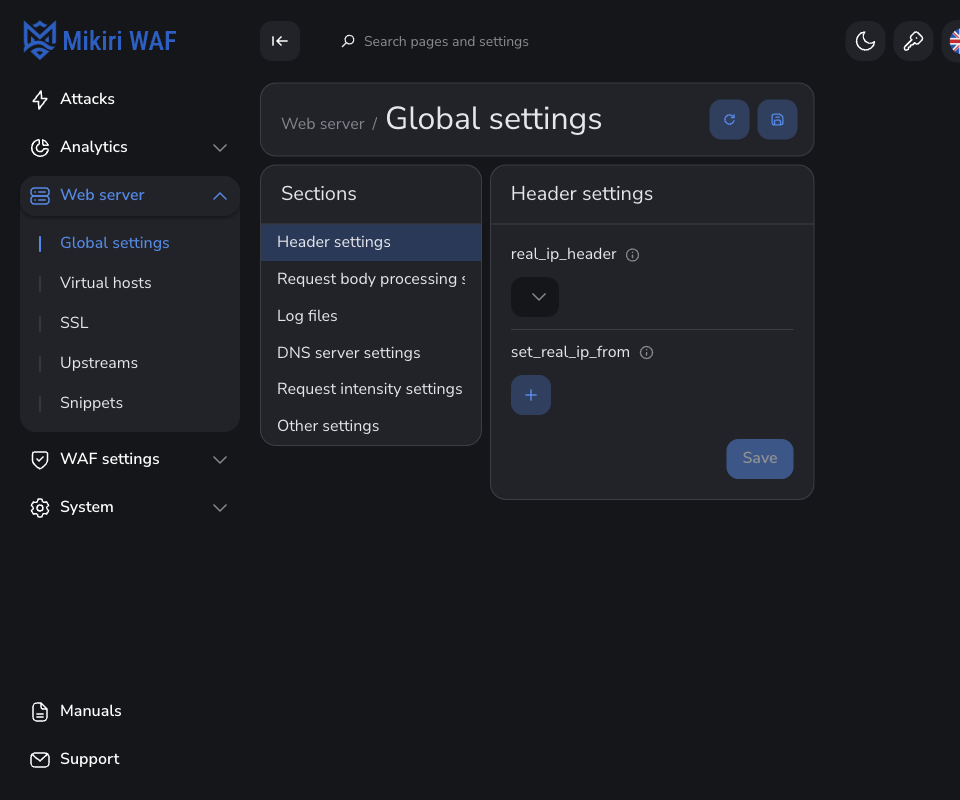This screenshot has height=800, width=960.
Task: Click the Support envelope icon
Action: pyautogui.click(x=40, y=760)
